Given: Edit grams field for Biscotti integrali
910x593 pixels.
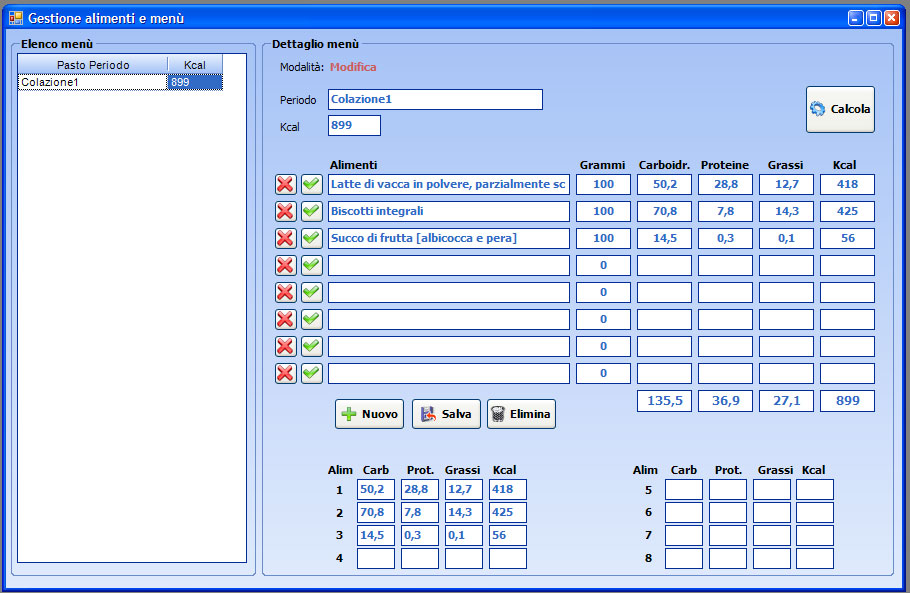Looking at the screenshot, I should point(603,211).
